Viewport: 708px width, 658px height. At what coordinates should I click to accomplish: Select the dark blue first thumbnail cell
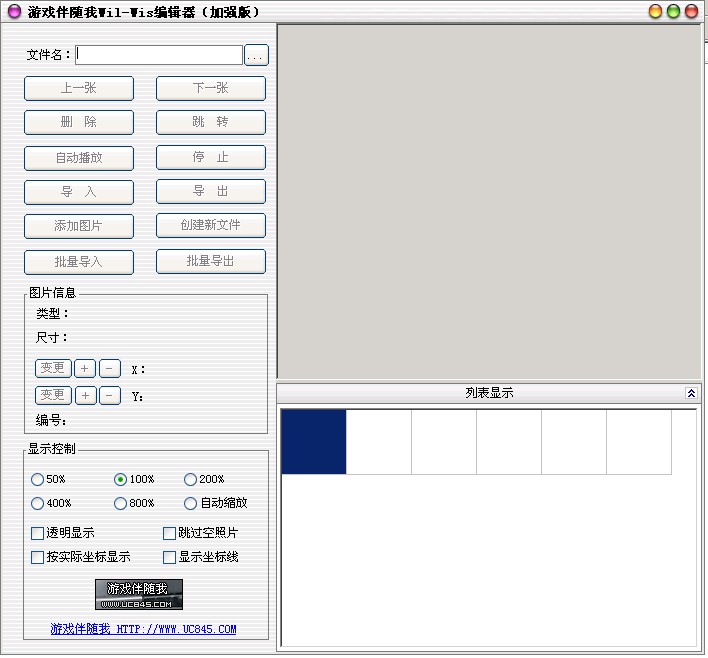(313, 441)
